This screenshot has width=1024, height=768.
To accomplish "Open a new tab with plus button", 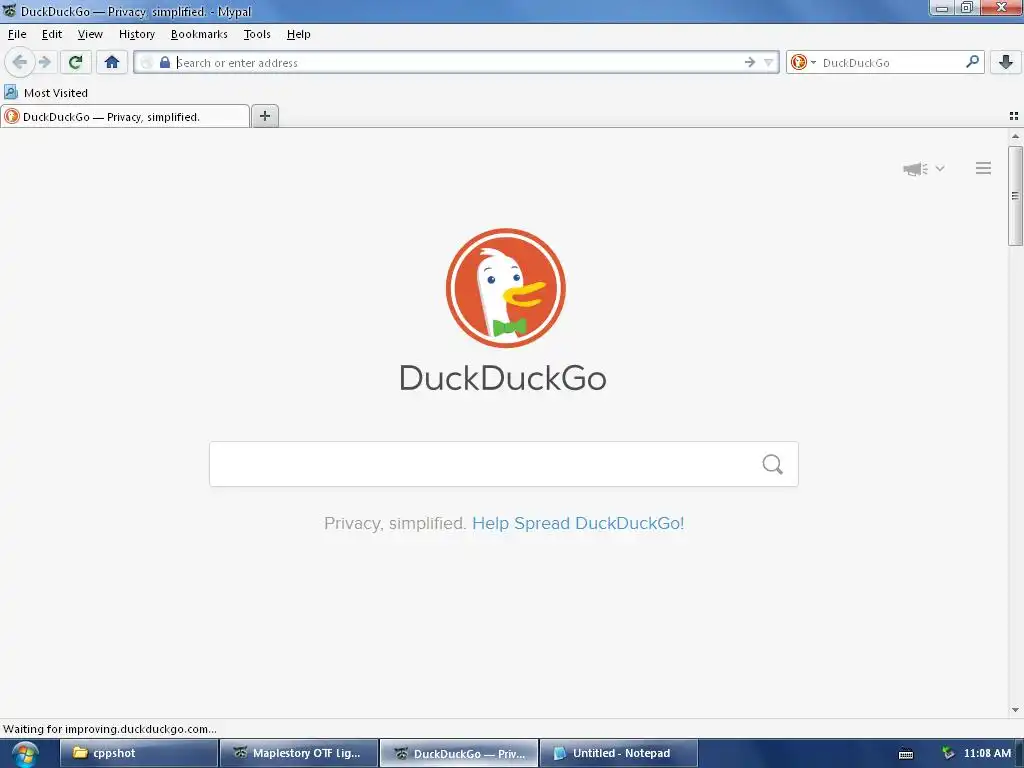I will [x=264, y=116].
